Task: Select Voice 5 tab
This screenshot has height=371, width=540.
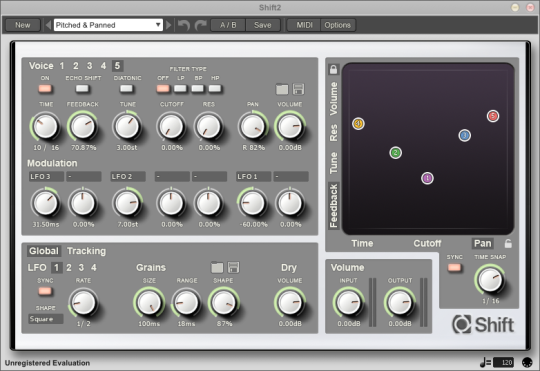Action: pos(117,65)
